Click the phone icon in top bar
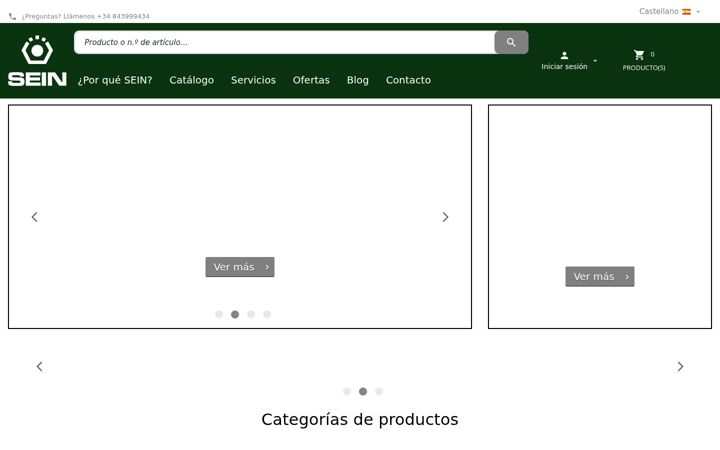The height and width of the screenshot is (450, 720). click(x=12, y=16)
